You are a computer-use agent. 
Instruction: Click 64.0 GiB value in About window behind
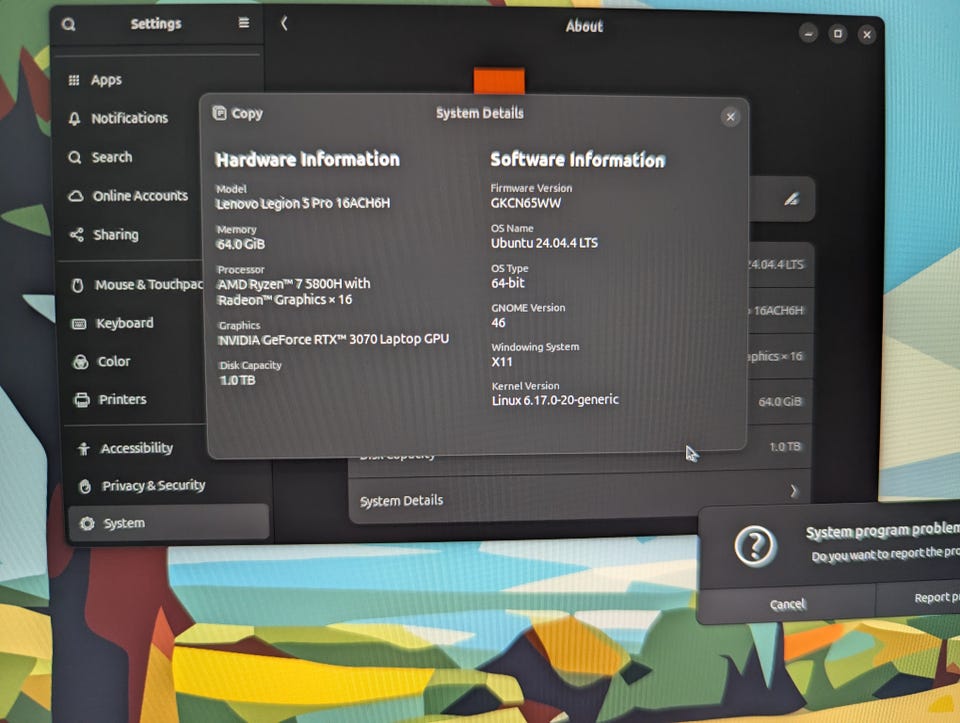tap(780, 402)
